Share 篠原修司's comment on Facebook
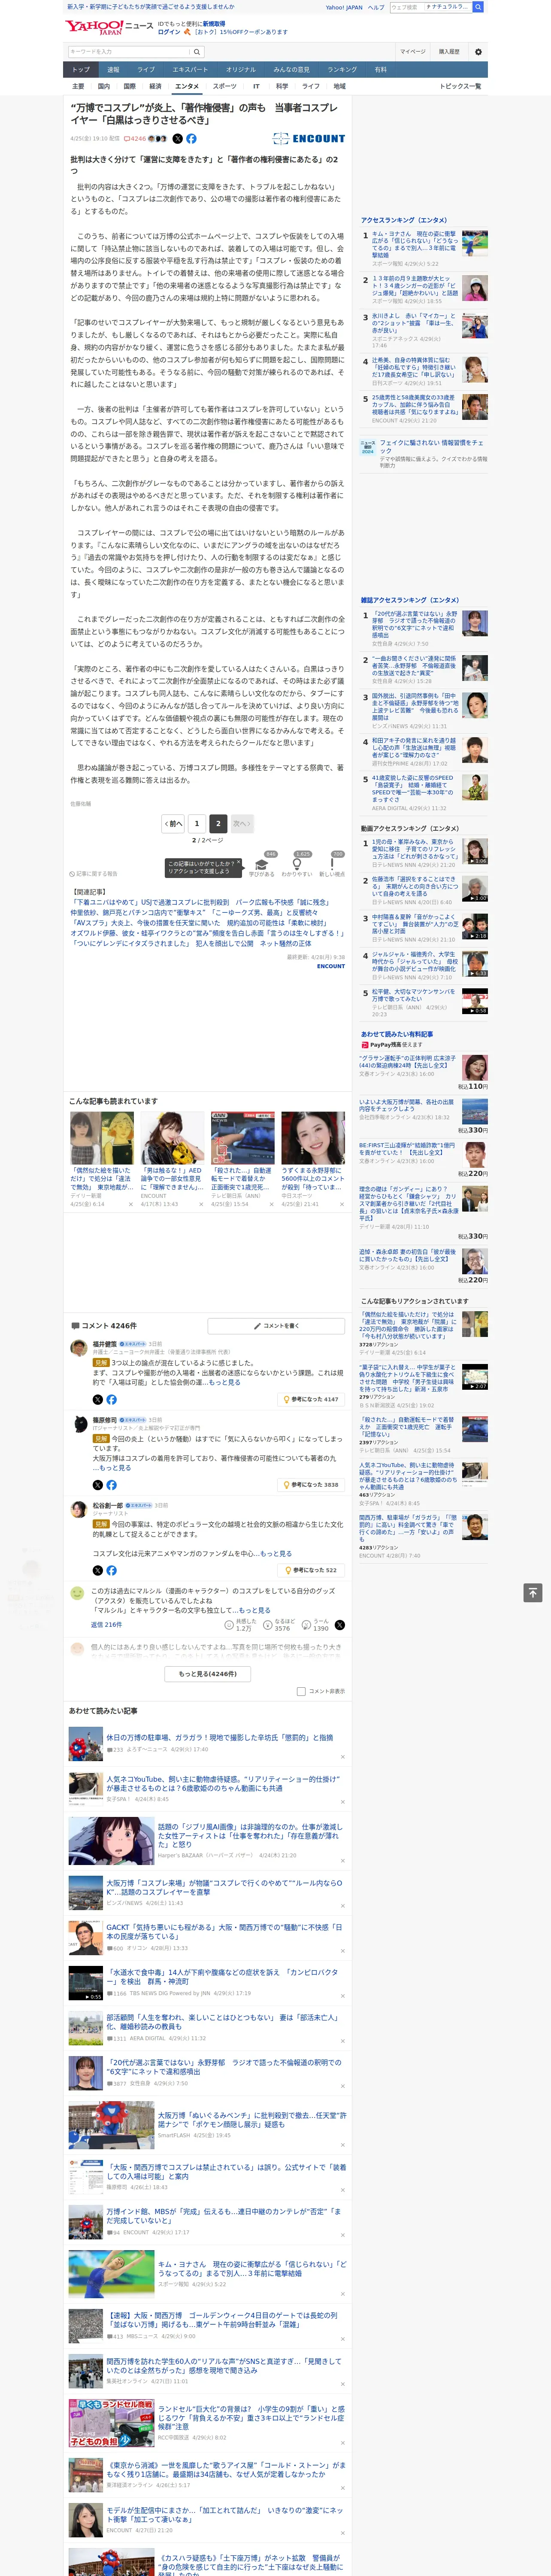This screenshot has height=2576, width=551. [x=111, y=1485]
